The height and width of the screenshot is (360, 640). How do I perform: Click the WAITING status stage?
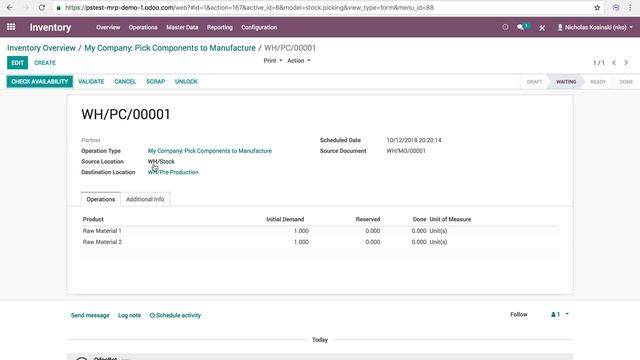566,82
